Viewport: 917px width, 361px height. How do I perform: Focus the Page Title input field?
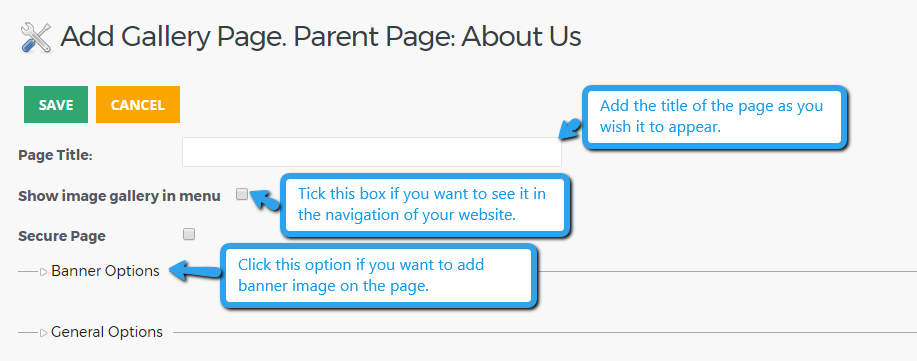[372, 152]
